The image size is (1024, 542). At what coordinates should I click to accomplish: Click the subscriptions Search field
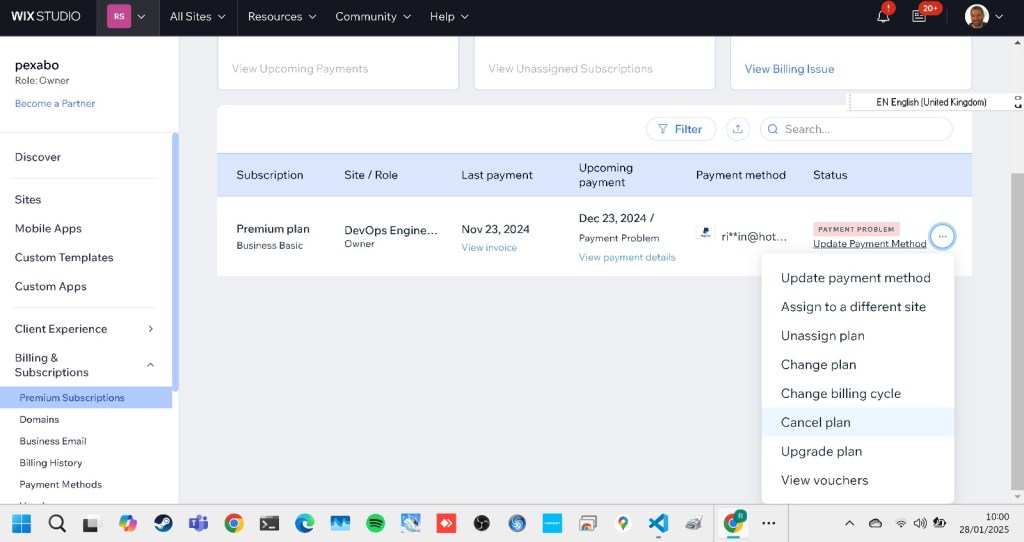[x=856, y=129]
